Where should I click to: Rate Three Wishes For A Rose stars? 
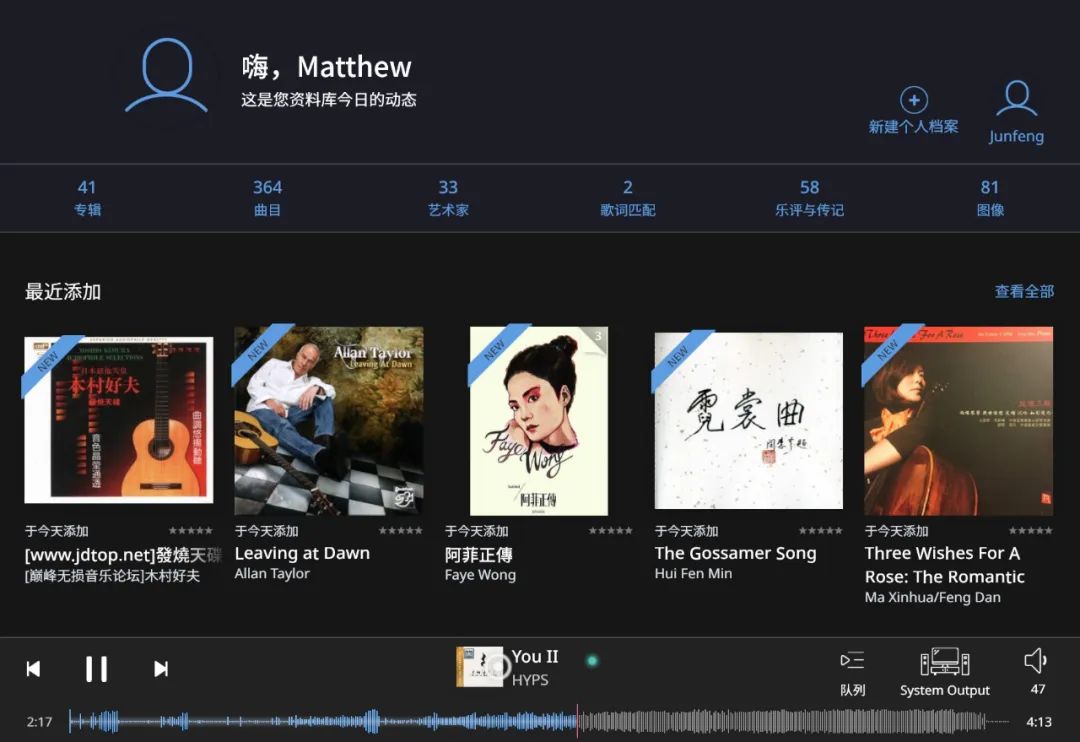[1030, 530]
